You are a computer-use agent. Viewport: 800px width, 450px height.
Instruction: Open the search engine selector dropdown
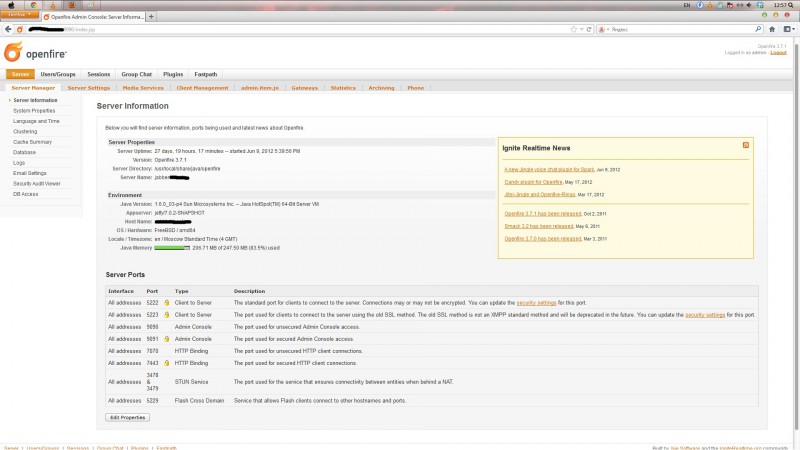click(603, 30)
